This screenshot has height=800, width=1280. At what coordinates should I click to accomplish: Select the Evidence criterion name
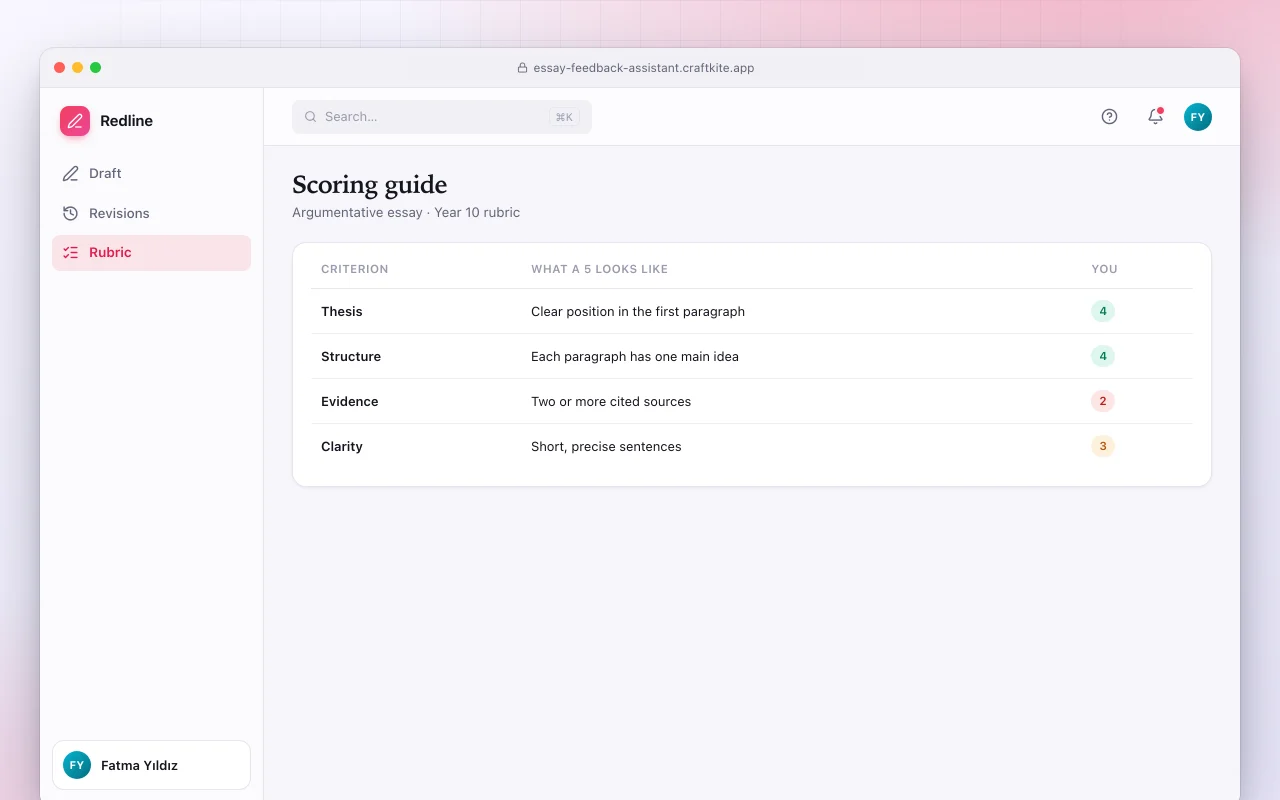pos(350,401)
